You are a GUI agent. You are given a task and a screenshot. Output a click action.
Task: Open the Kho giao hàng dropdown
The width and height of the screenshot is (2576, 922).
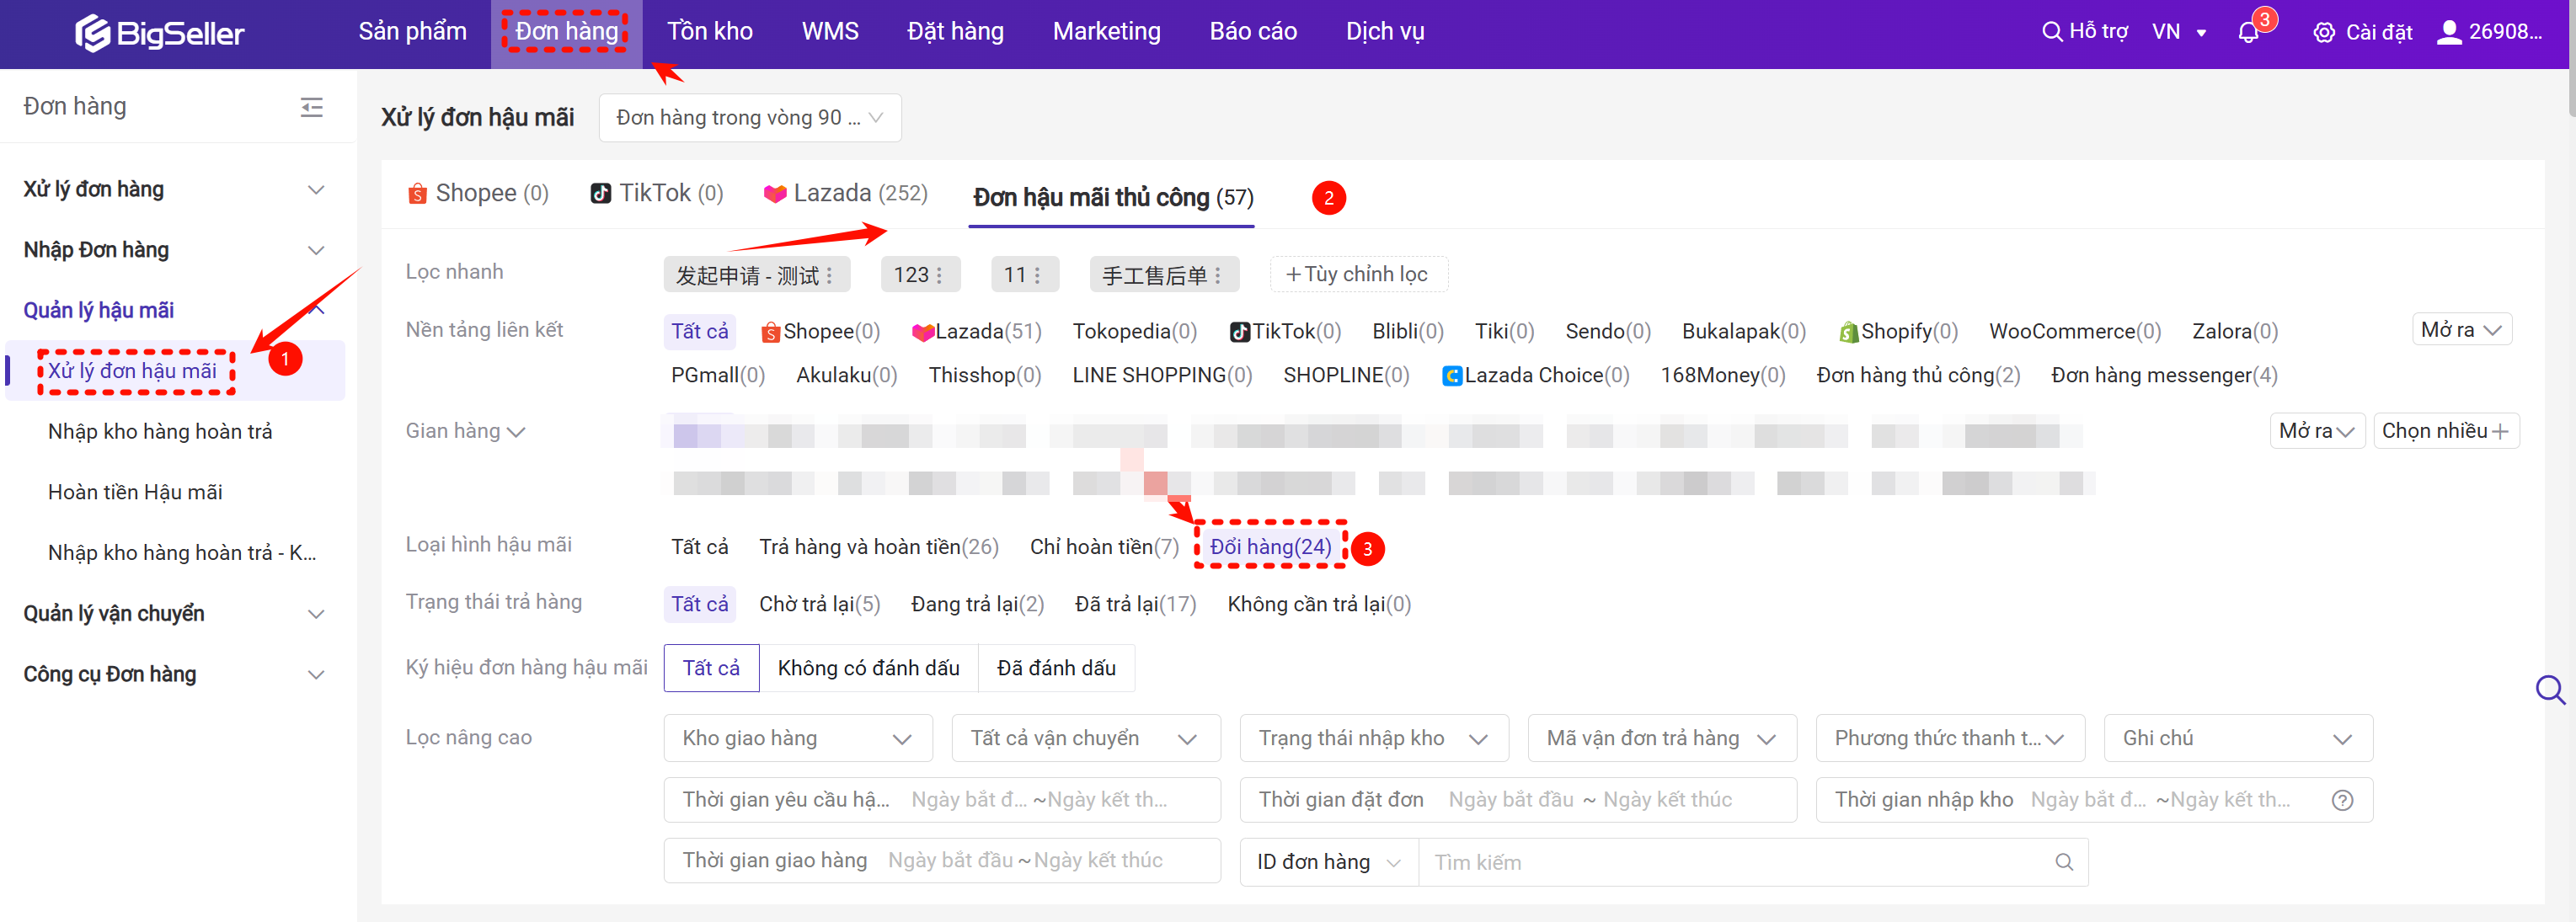click(797, 738)
